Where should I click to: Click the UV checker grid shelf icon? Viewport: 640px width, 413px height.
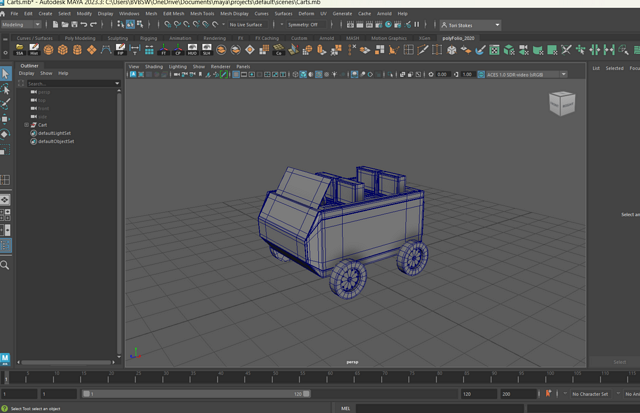pos(494,50)
